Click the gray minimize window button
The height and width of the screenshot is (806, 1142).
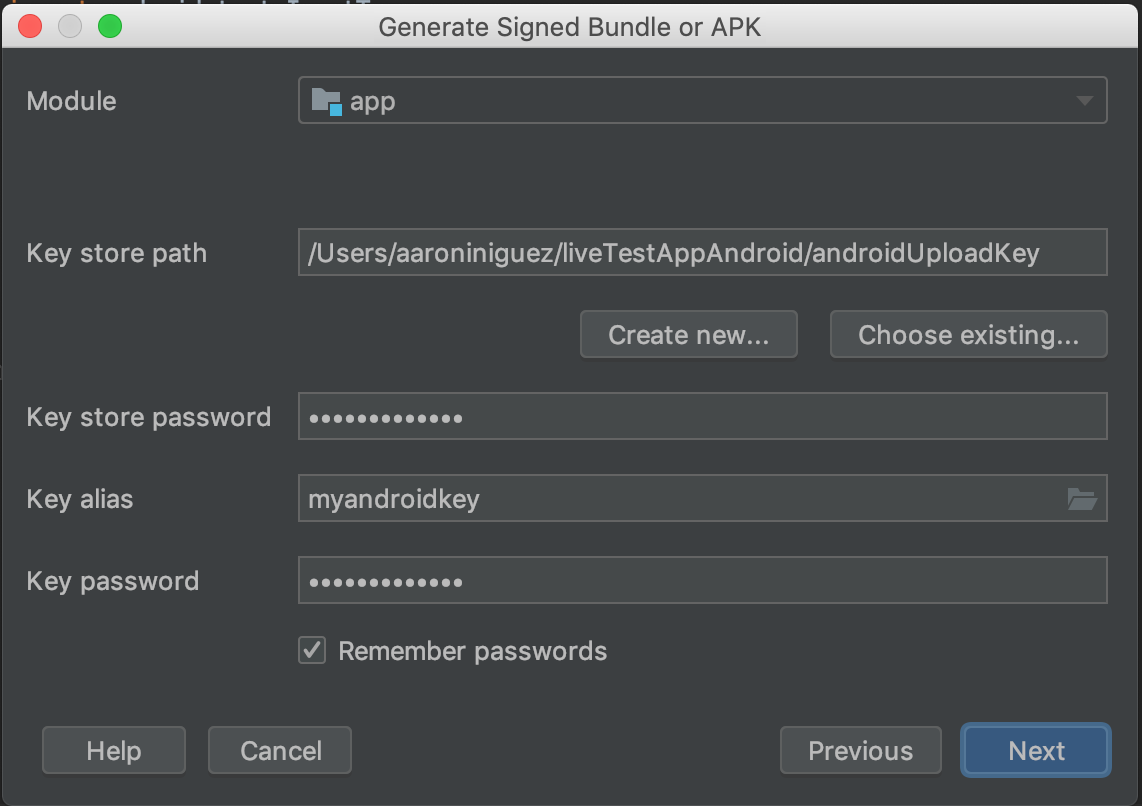70,27
